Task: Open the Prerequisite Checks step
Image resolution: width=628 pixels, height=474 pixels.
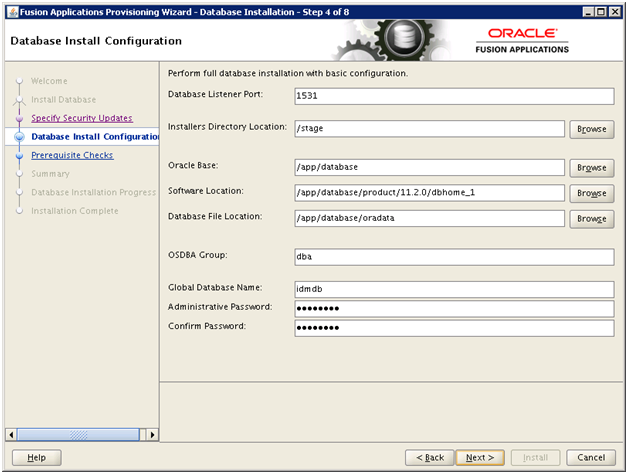Action: pos(72,155)
